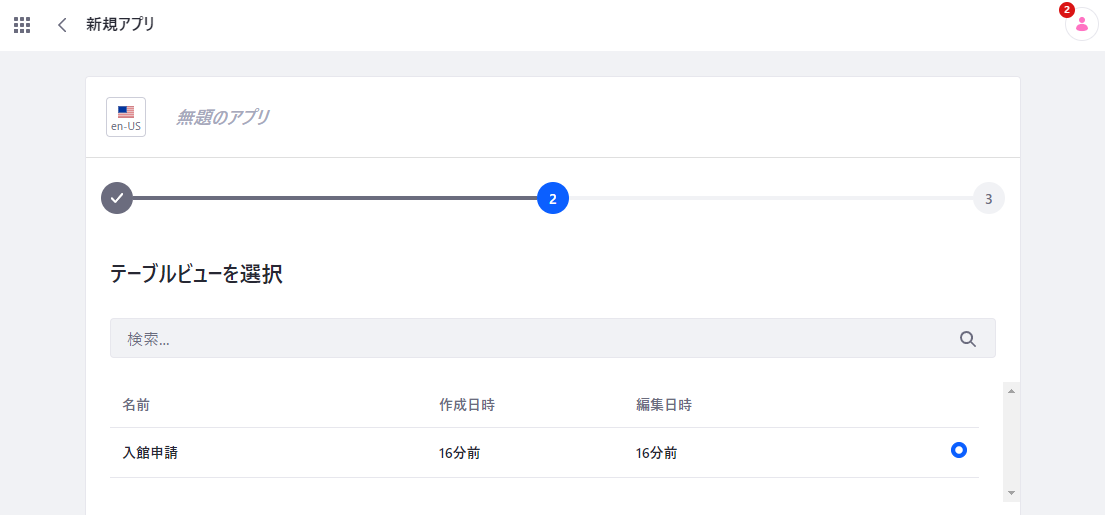Open the pink user avatar menu
This screenshot has height=515, width=1105.
(x=1082, y=25)
